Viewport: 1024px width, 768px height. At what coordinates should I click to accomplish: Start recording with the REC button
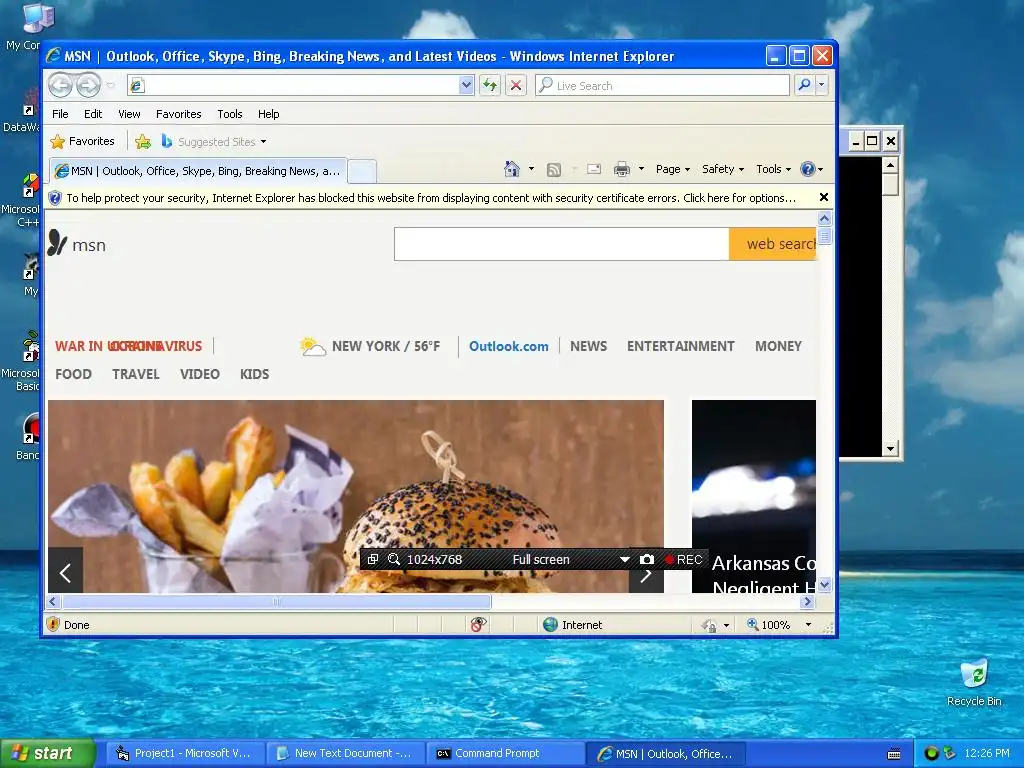(683, 560)
